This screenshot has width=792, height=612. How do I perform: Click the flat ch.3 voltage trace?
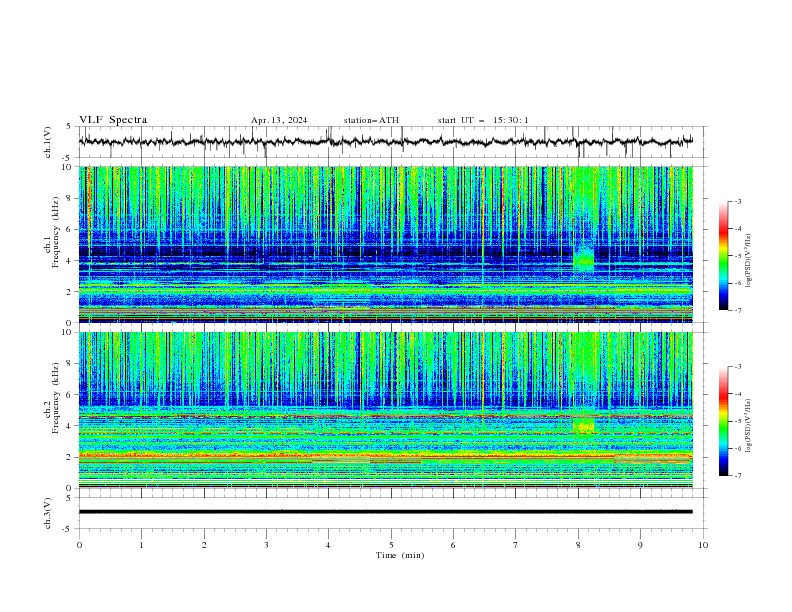[x=385, y=512]
